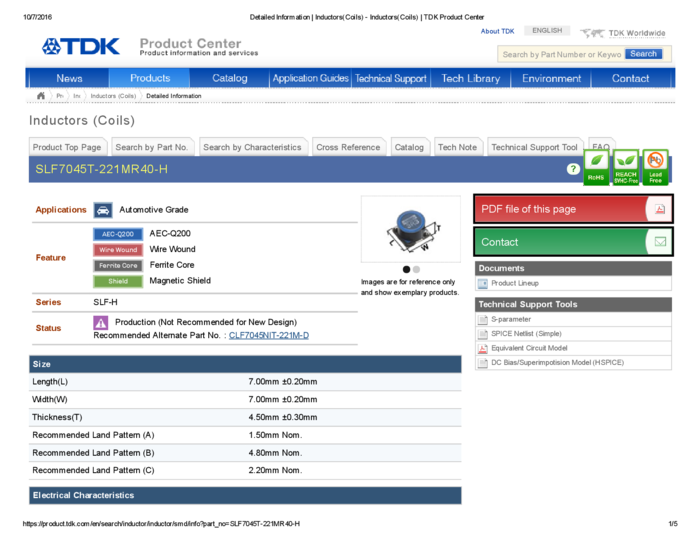Click the SLF7045T-221MR40-H part number heading
Screen dimensions: 700x541
(102, 169)
